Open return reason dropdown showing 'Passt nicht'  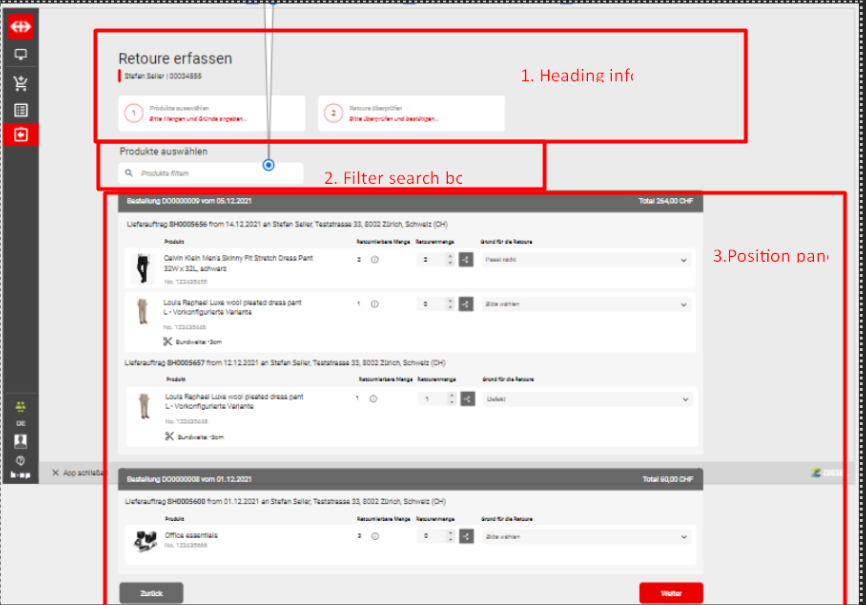(585, 260)
